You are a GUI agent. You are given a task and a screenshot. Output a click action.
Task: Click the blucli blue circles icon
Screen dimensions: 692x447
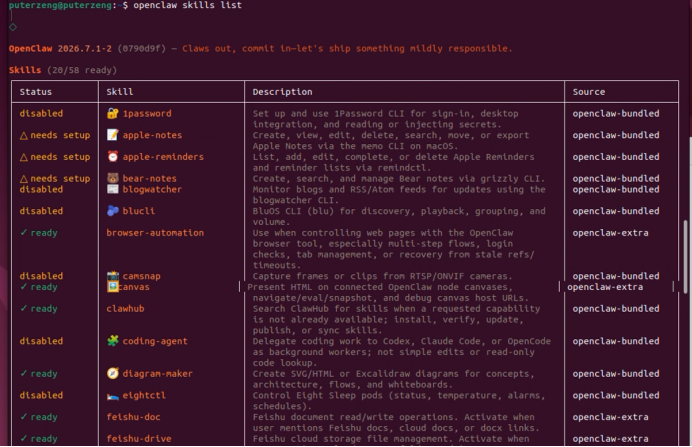[113, 211]
